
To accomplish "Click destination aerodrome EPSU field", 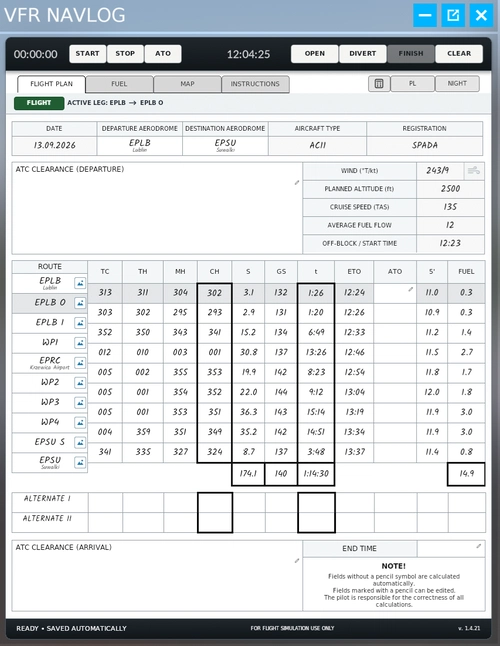I will 225,145.
